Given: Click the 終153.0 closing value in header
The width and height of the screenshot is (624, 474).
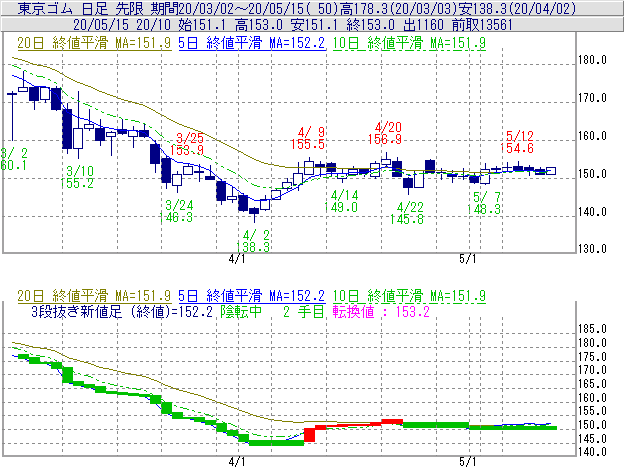Looking at the screenshot, I should 370,25.
